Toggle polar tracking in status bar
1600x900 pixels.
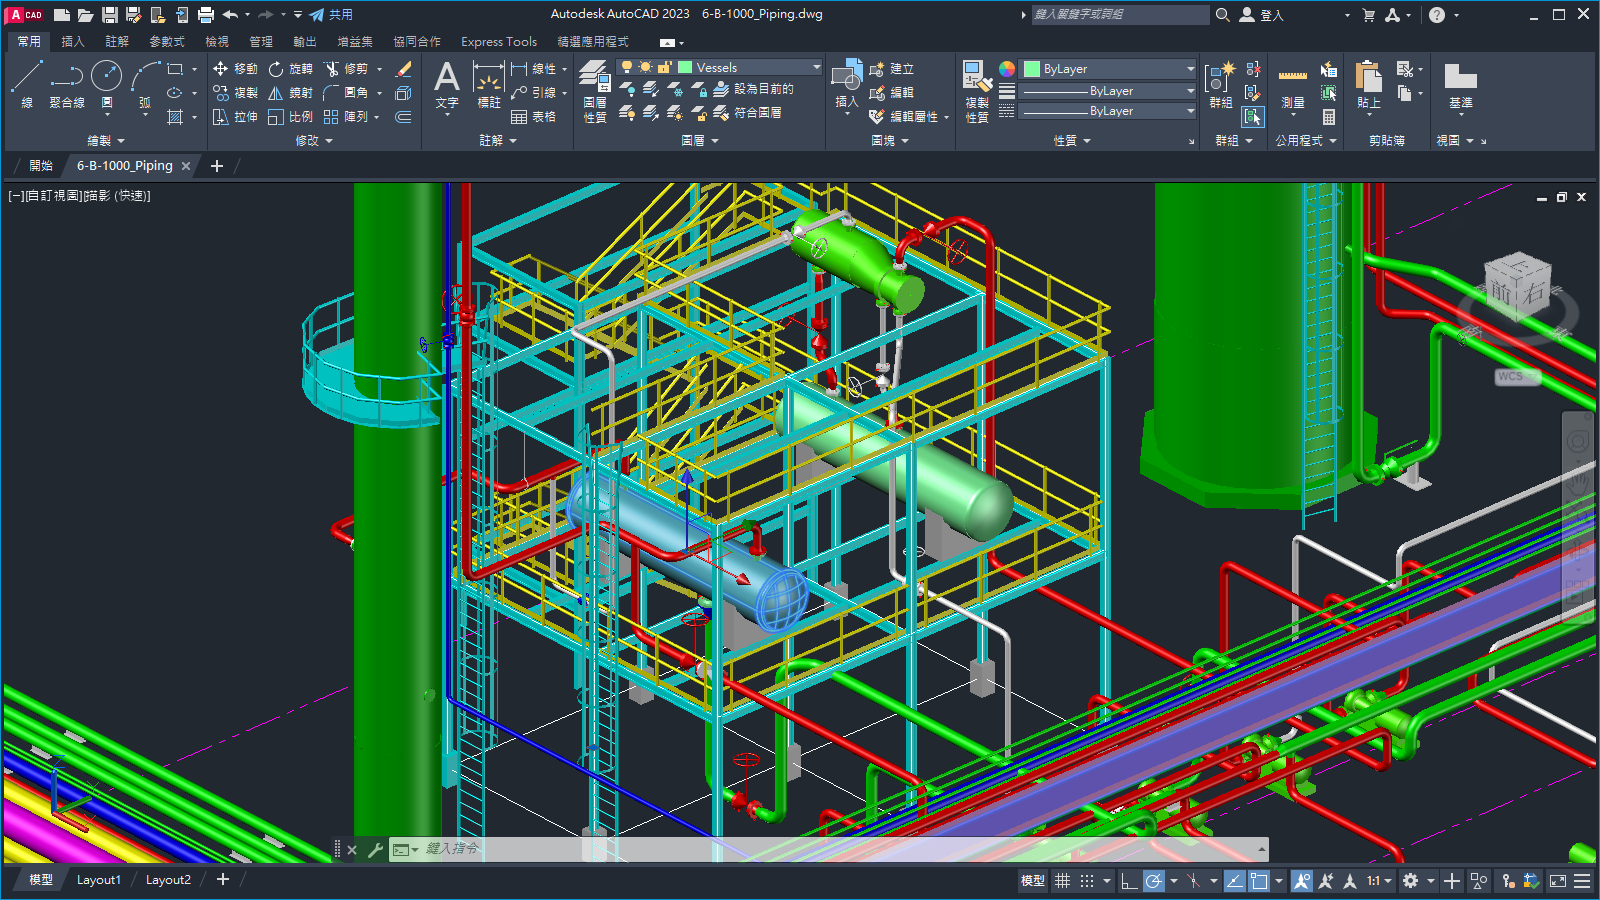pos(1154,881)
